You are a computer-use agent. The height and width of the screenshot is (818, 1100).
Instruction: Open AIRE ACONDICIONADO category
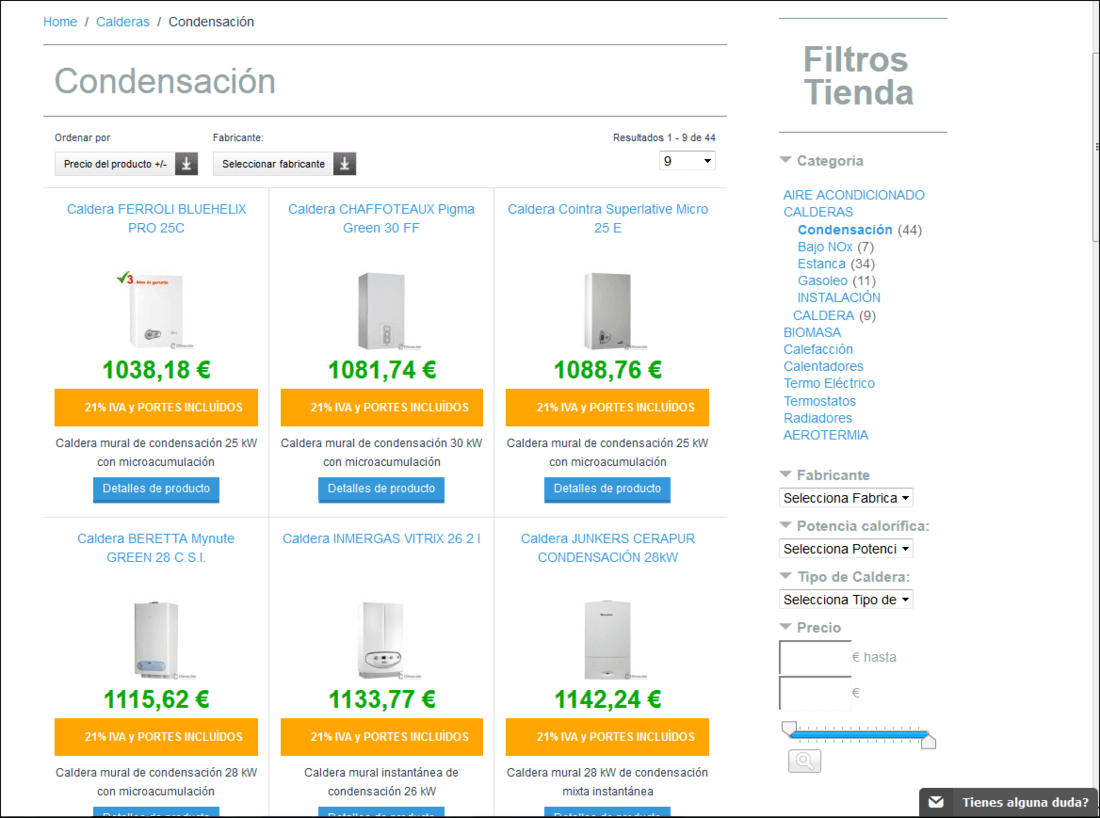coord(854,195)
